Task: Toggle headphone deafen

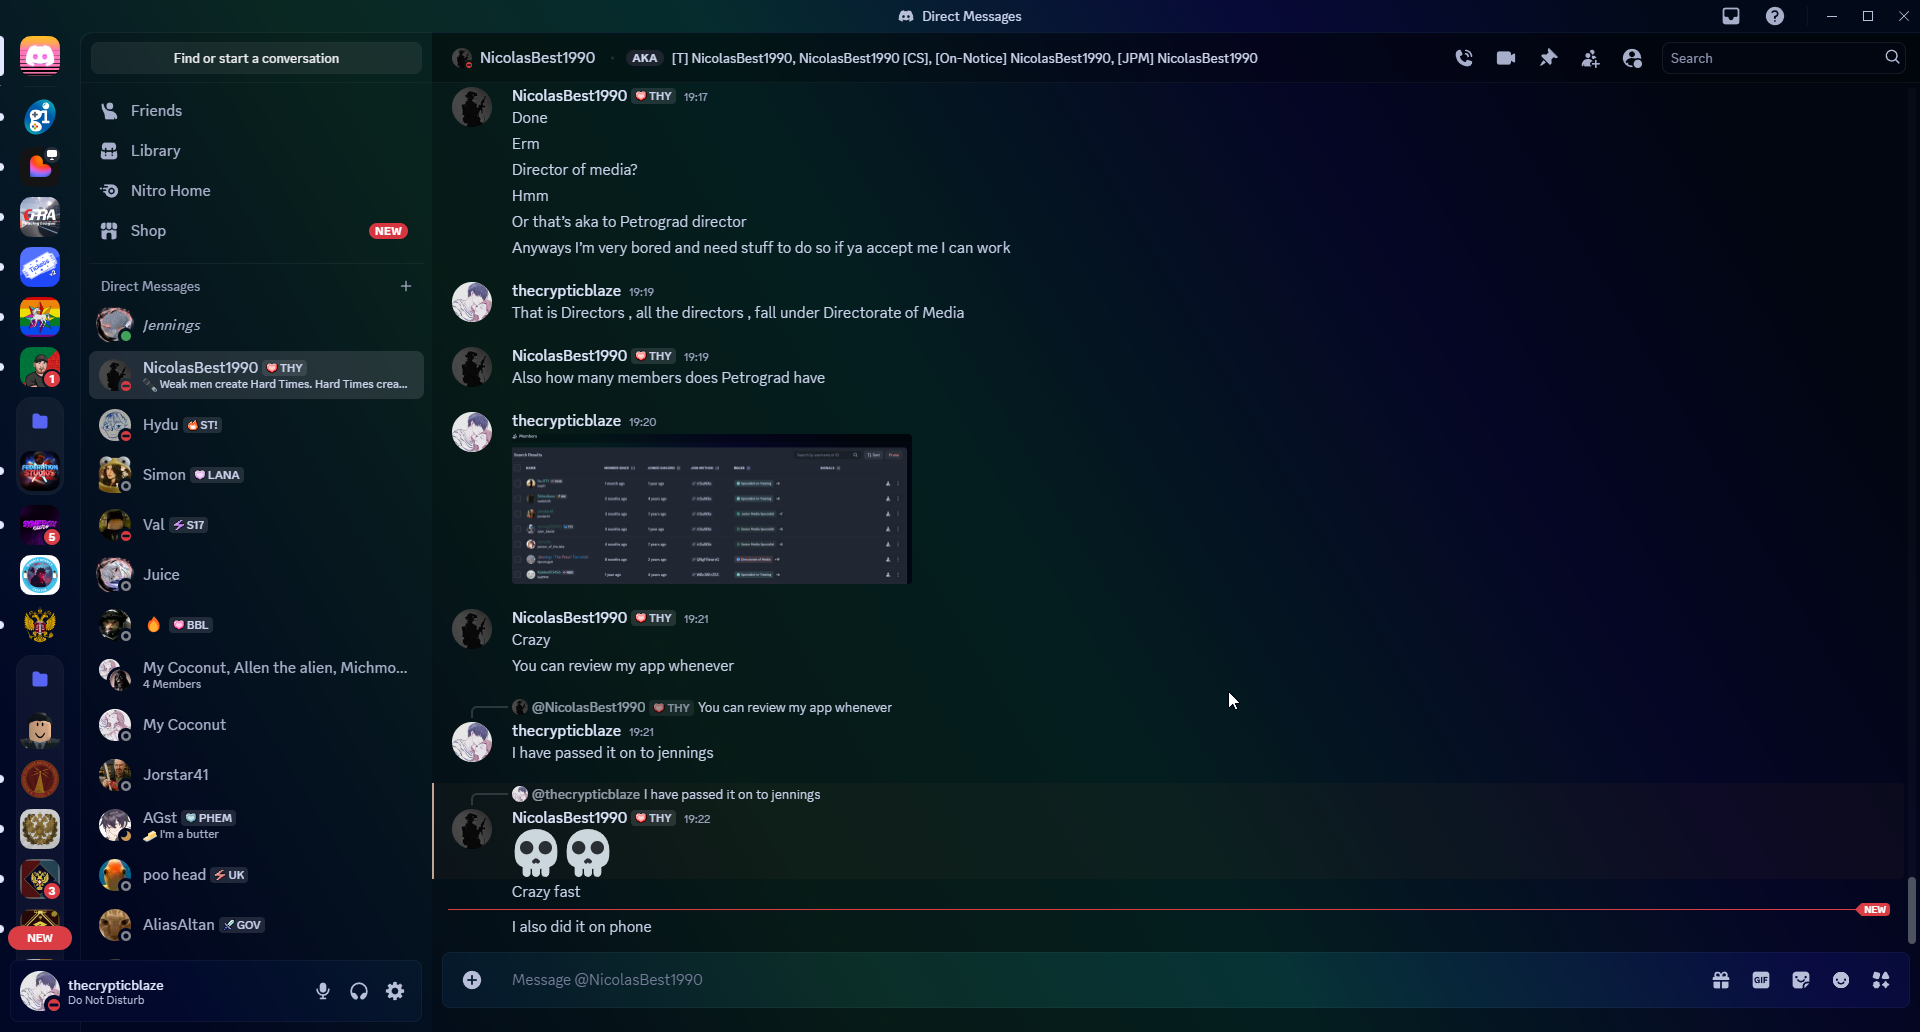Action: coord(359,991)
